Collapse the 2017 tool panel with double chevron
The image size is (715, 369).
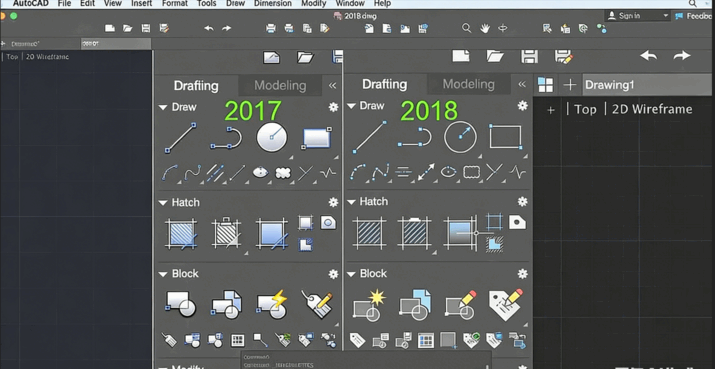332,85
